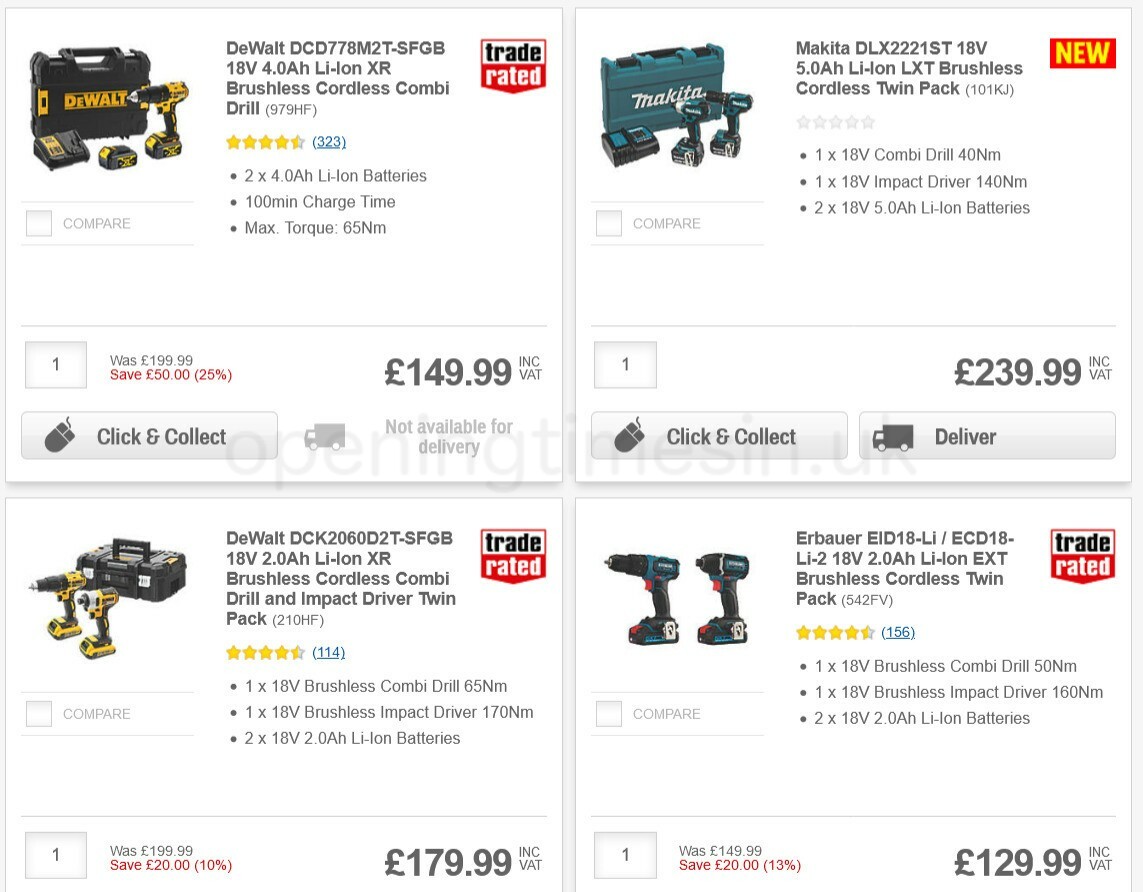
Task: Open the (323) reviews link for DeWalt DCD778M2T
Action: pos(329,141)
